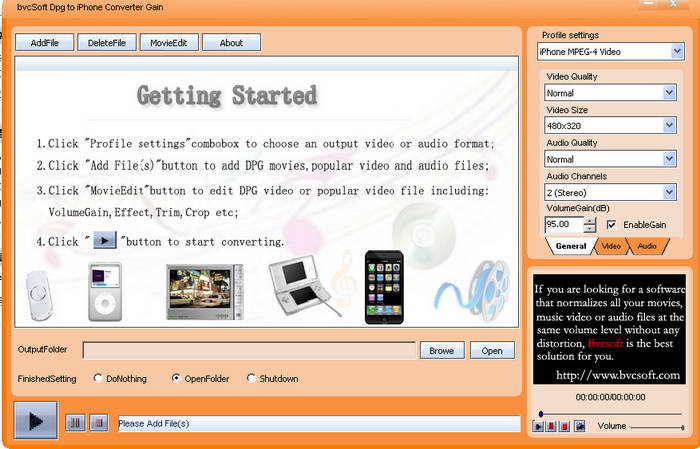
Task: Decrease VolumeGain using the down spinner arrow
Action: [590, 229]
